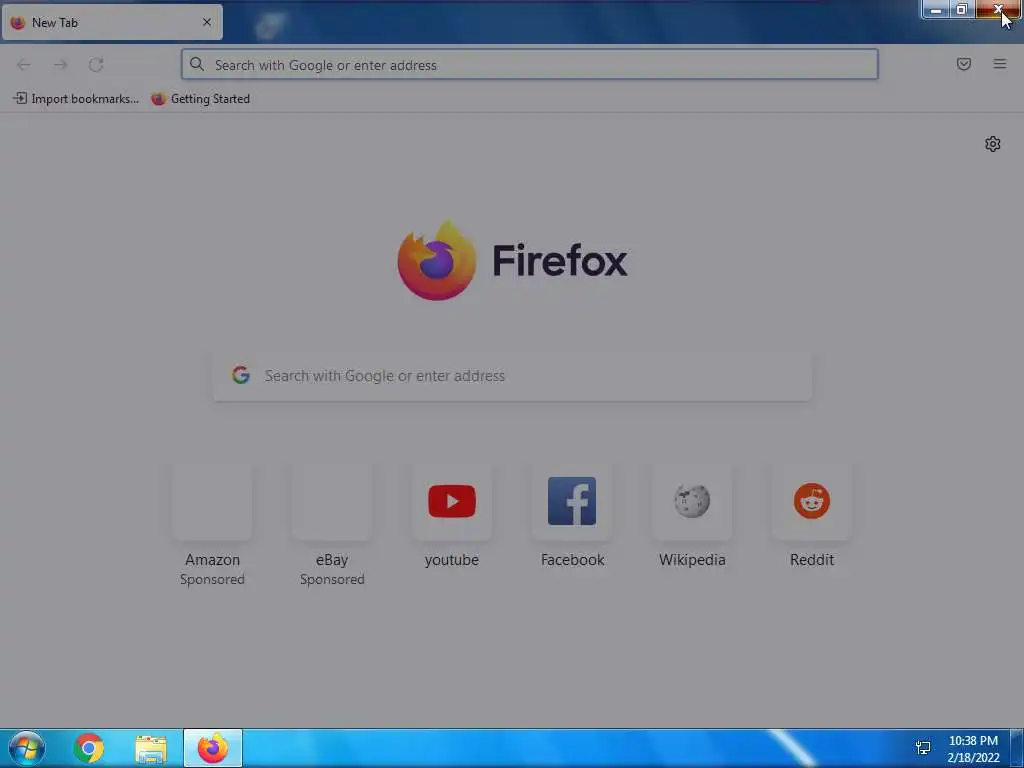Open the Firefox application menu
1024x768 pixels.
pyautogui.click(x=999, y=64)
